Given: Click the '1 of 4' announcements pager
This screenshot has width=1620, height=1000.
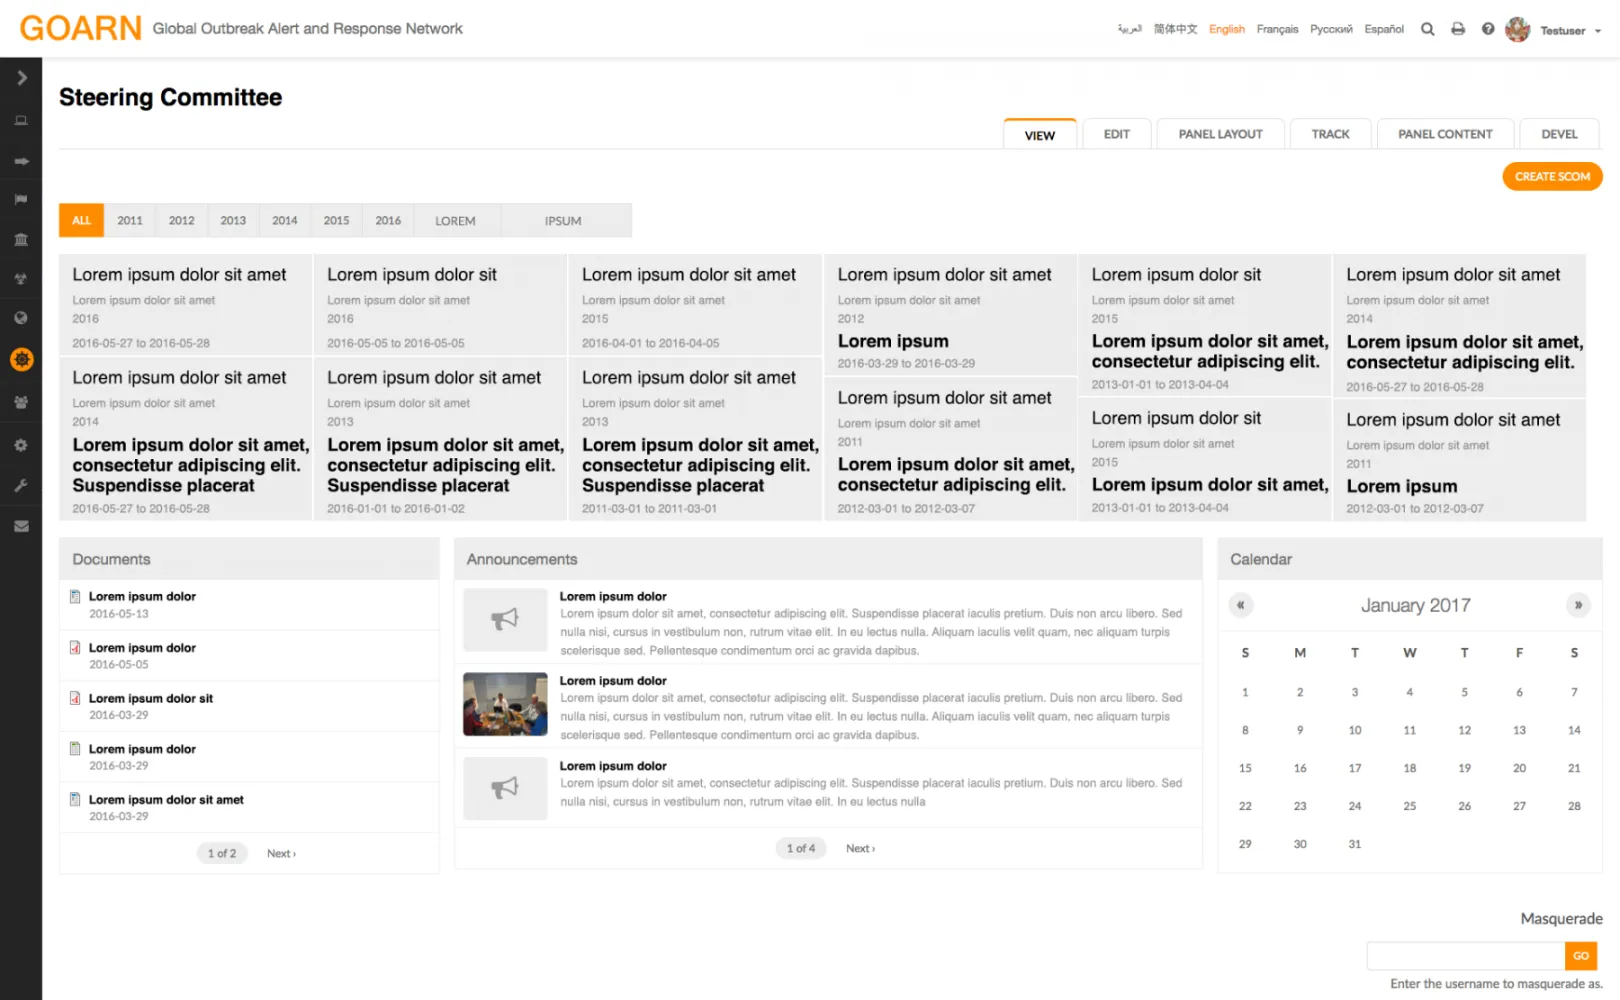Looking at the screenshot, I should 801,848.
